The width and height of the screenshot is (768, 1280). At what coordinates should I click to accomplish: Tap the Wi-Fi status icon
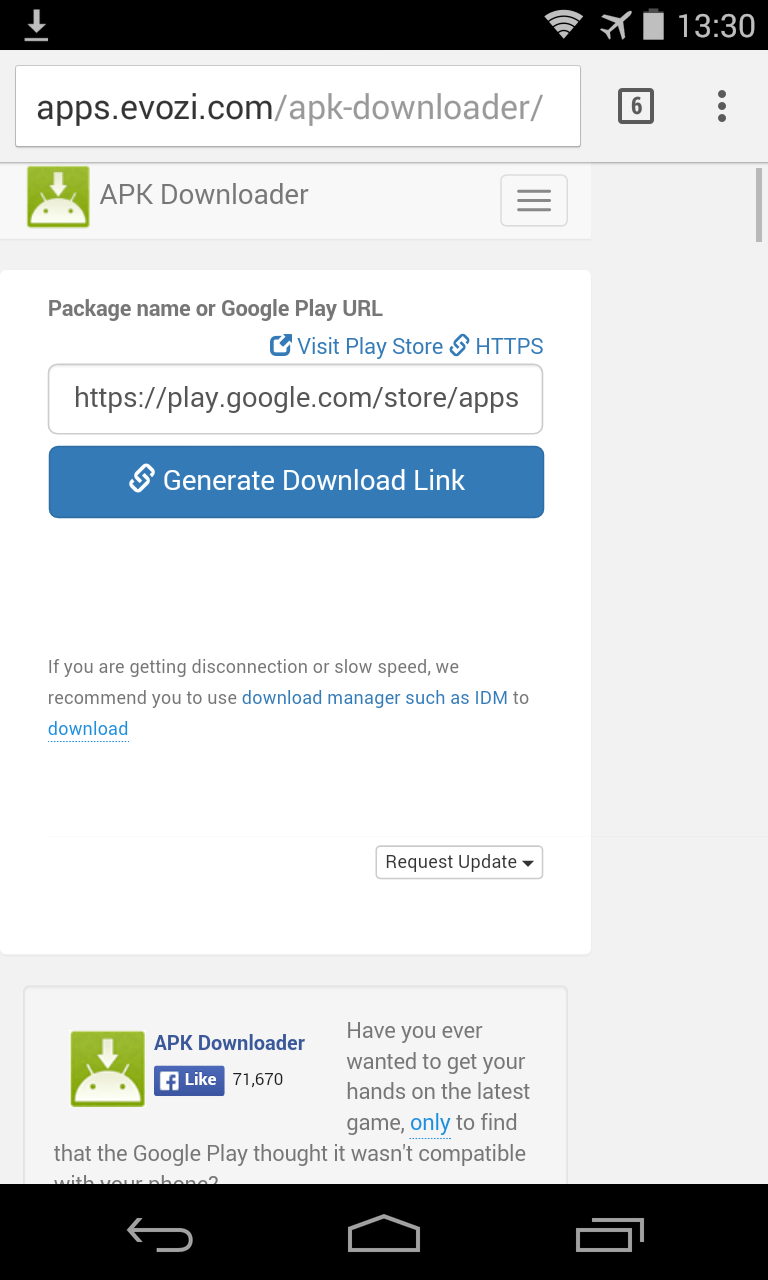coord(564,25)
